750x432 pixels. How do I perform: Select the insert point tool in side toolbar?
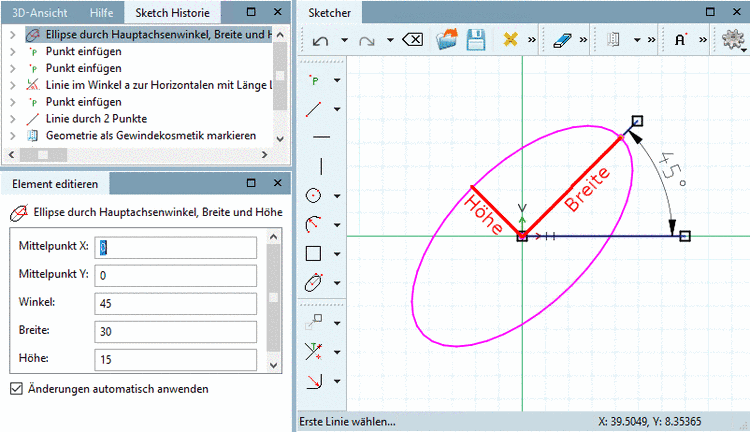(314, 80)
